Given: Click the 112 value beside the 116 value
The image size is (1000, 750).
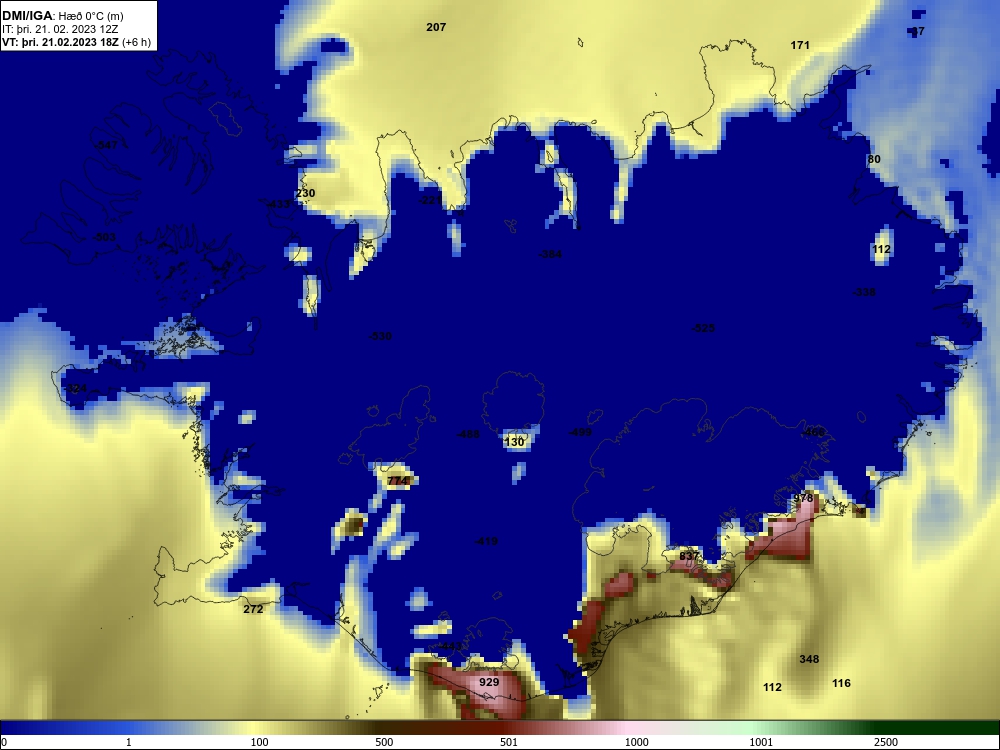Looking at the screenshot, I should [772, 688].
